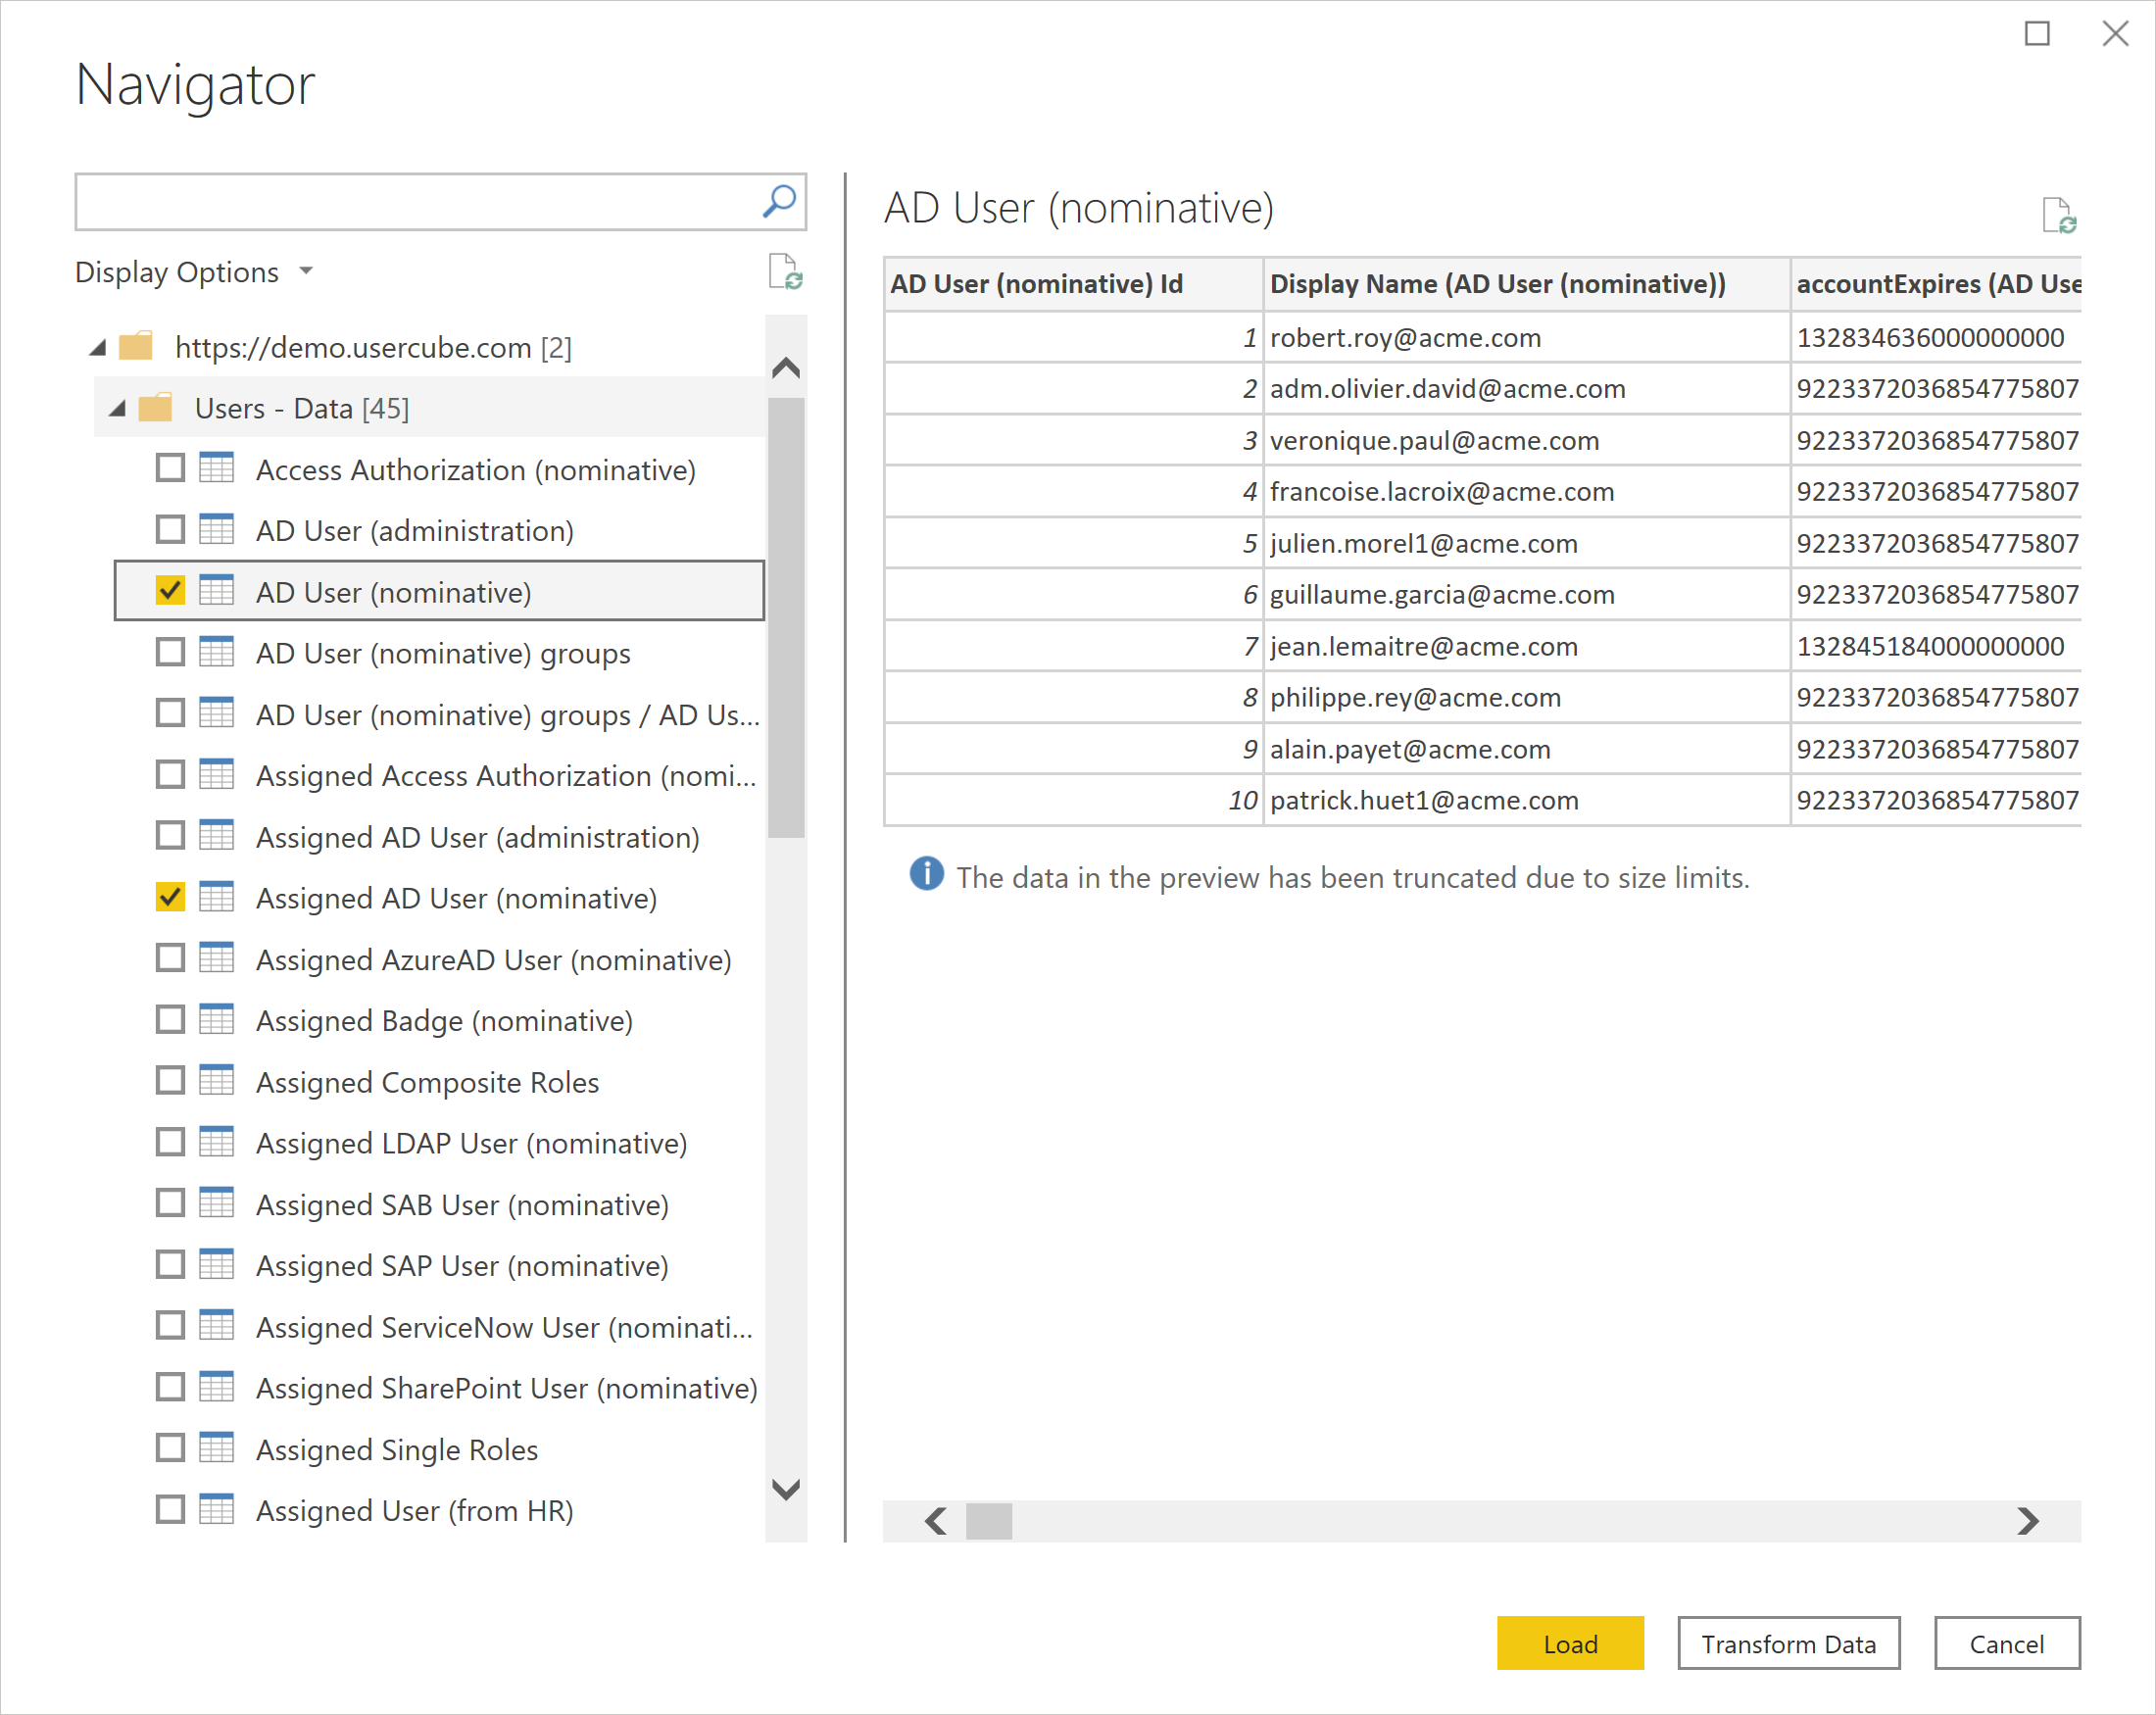Screen dimensions: 2156x1715
Task: Click the Display Options icon top-right
Action: tap(784, 271)
